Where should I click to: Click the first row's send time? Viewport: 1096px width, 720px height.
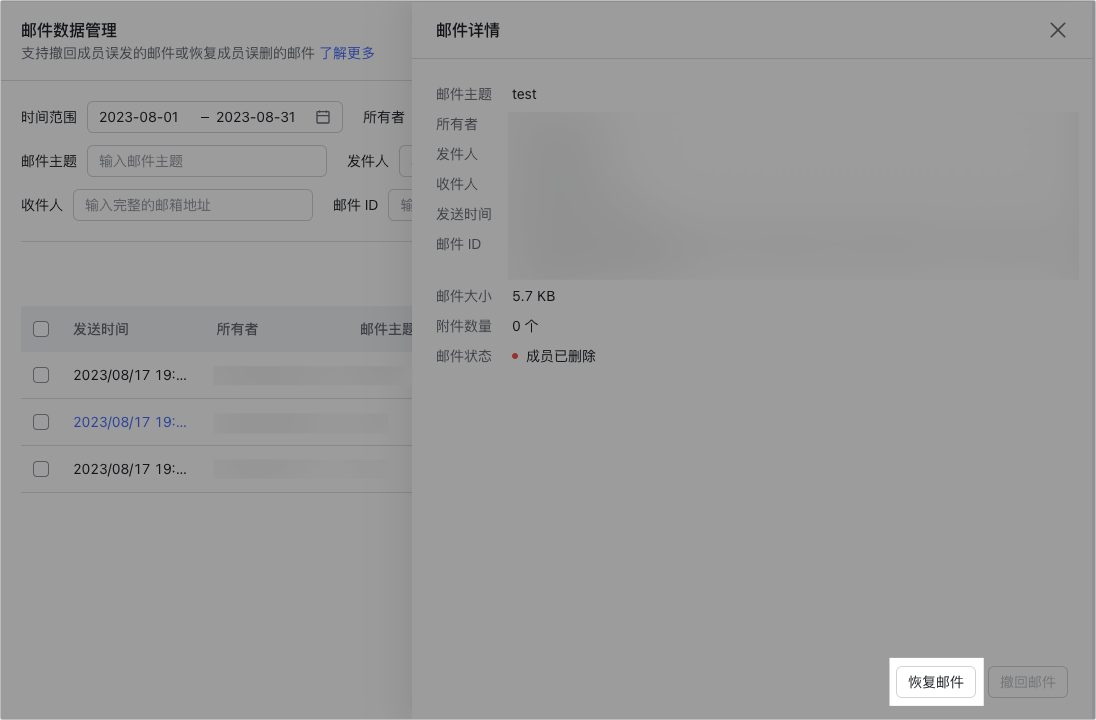pyautogui.click(x=130, y=375)
